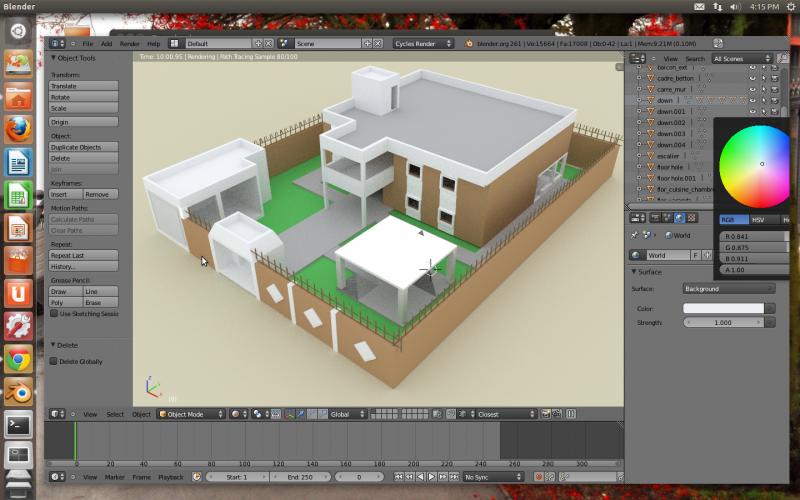Image resolution: width=800 pixels, height=500 pixels.
Task: Click the white world Color swatch
Action: click(x=722, y=308)
